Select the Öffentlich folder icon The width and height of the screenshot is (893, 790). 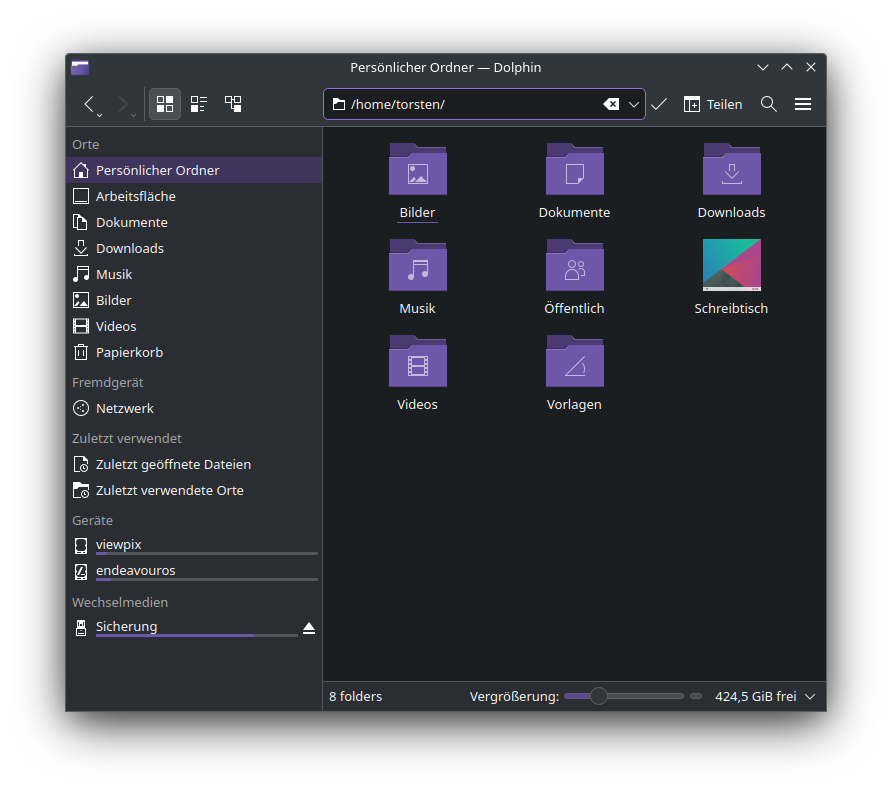click(575, 265)
